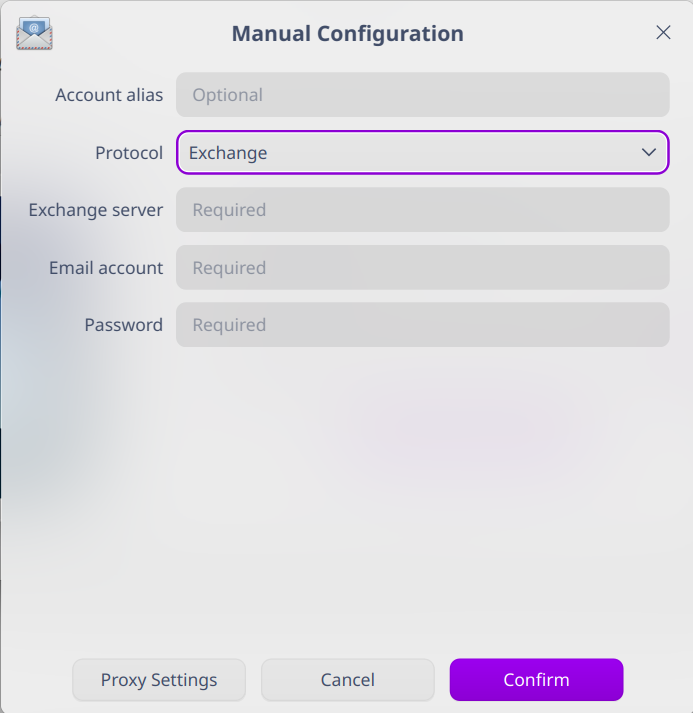The height and width of the screenshot is (713, 693).
Task: Focus the Exchange server required field
Action: click(x=422, y=210)
